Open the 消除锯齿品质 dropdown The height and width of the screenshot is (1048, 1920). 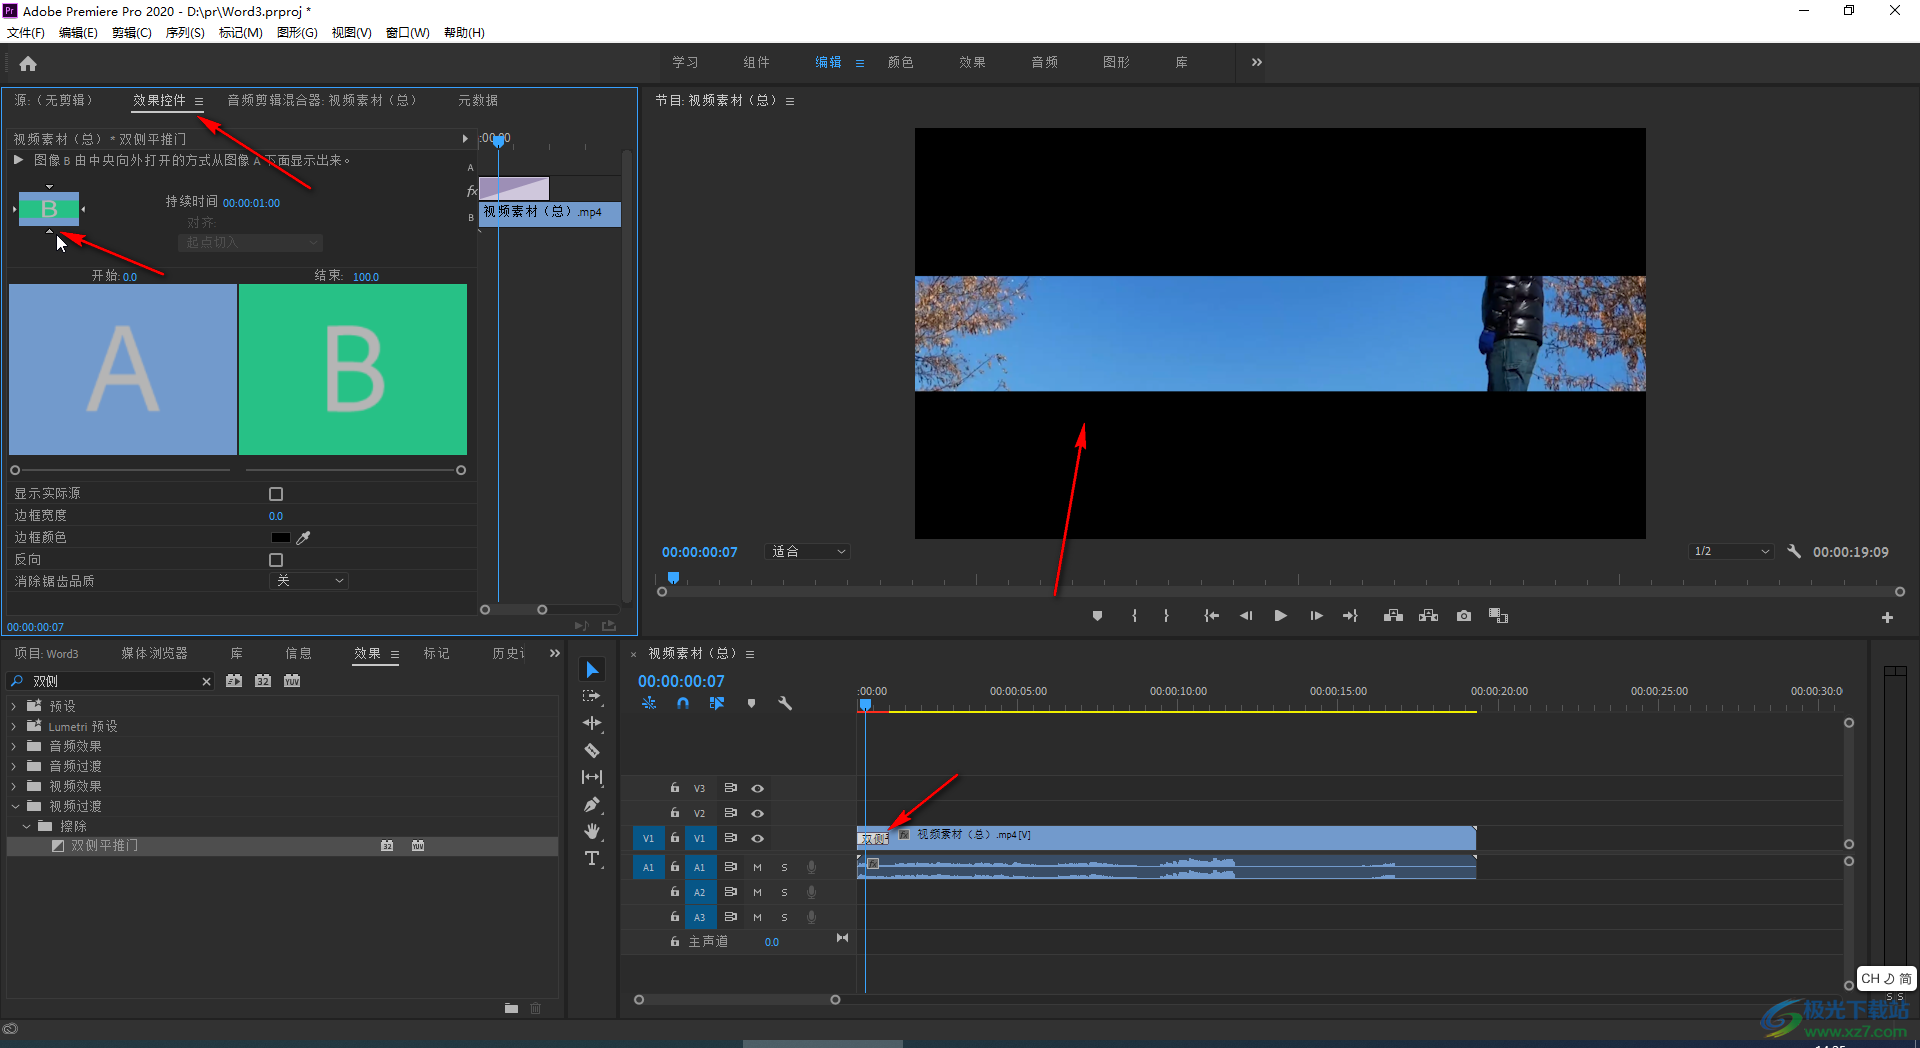309,581
